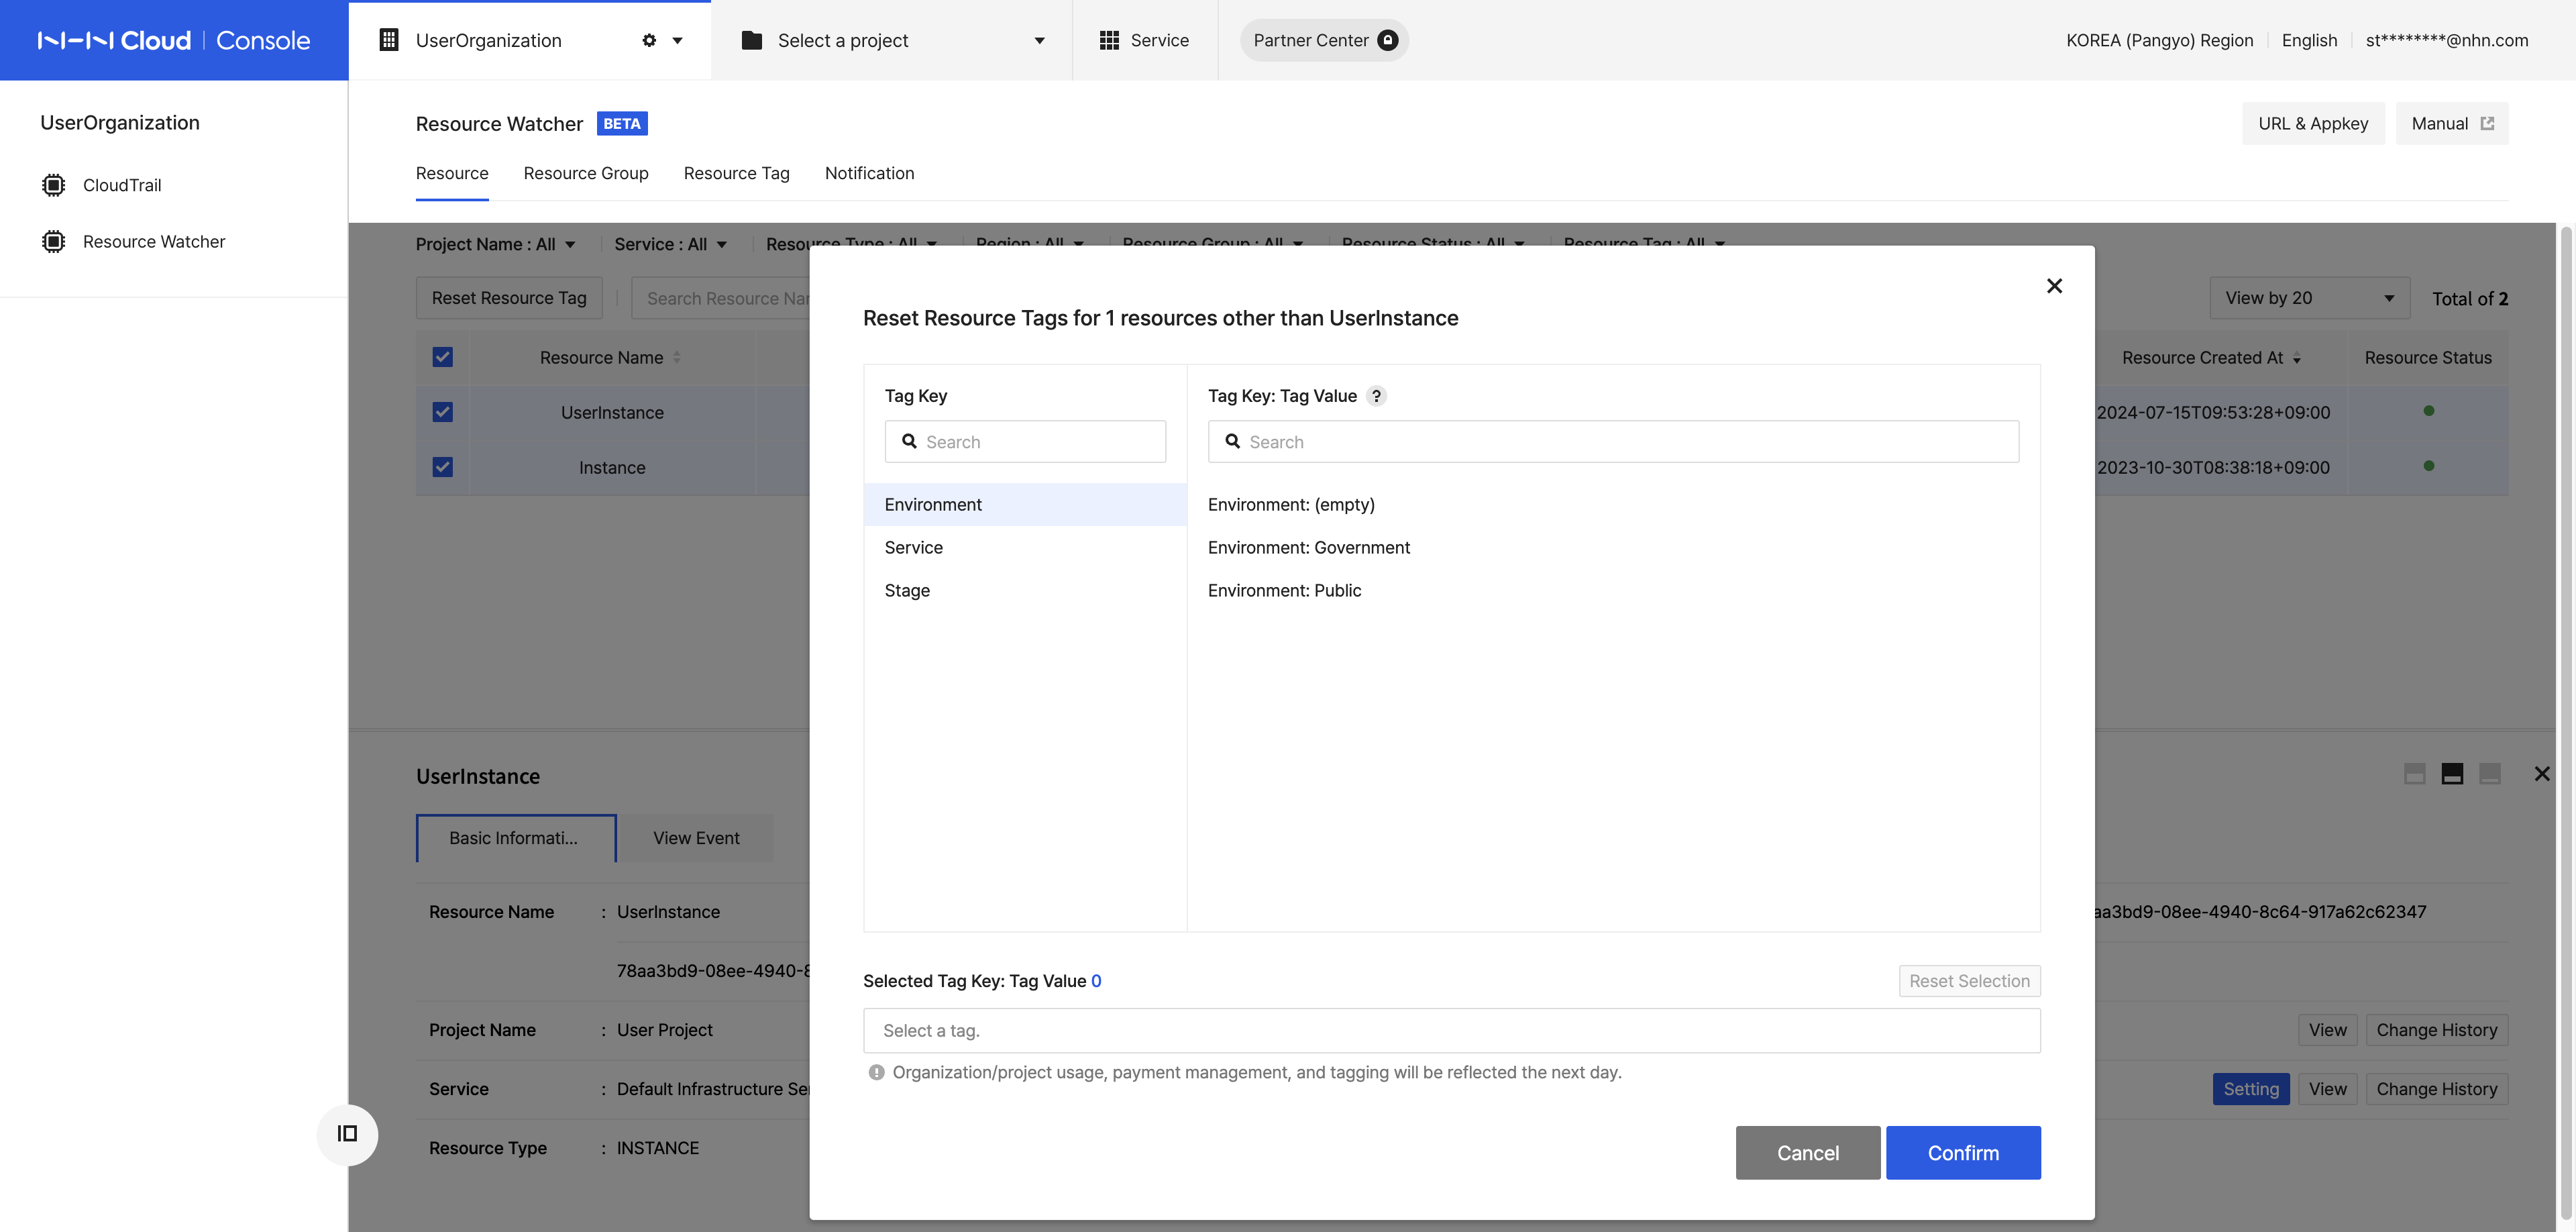
Task: Close the Reset Resource Tags dialog
Action: tap(2054, 286)
